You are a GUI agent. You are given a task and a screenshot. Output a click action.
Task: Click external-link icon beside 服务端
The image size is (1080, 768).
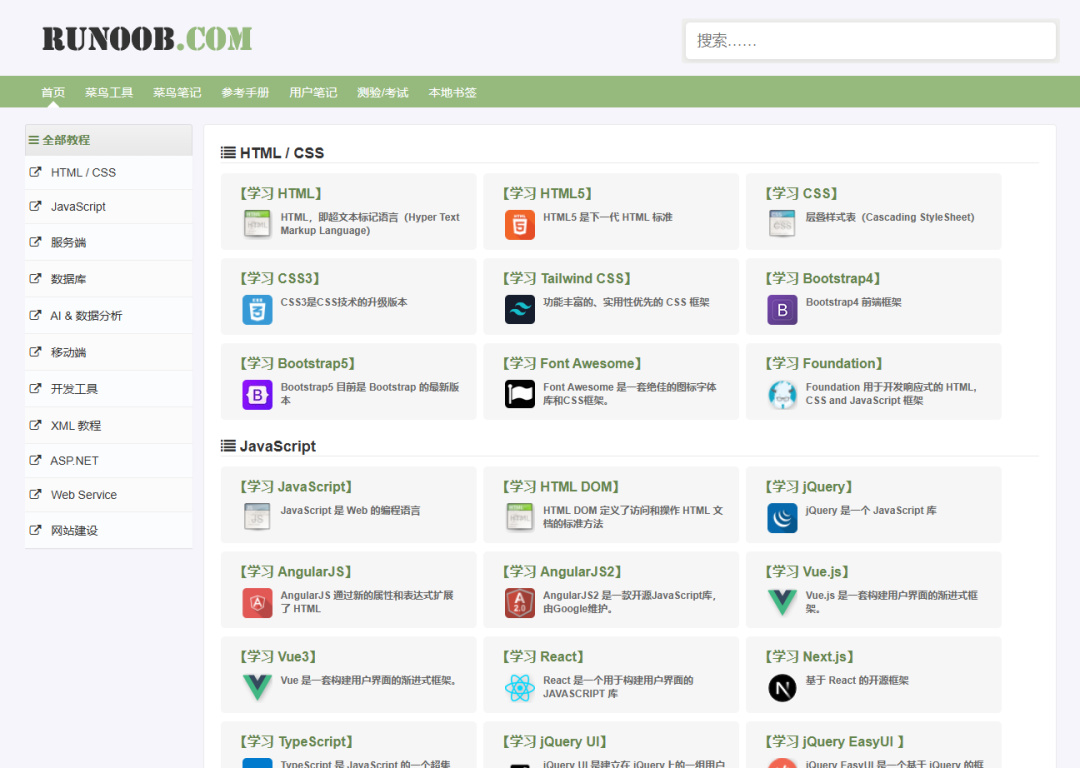pos(35,242)
